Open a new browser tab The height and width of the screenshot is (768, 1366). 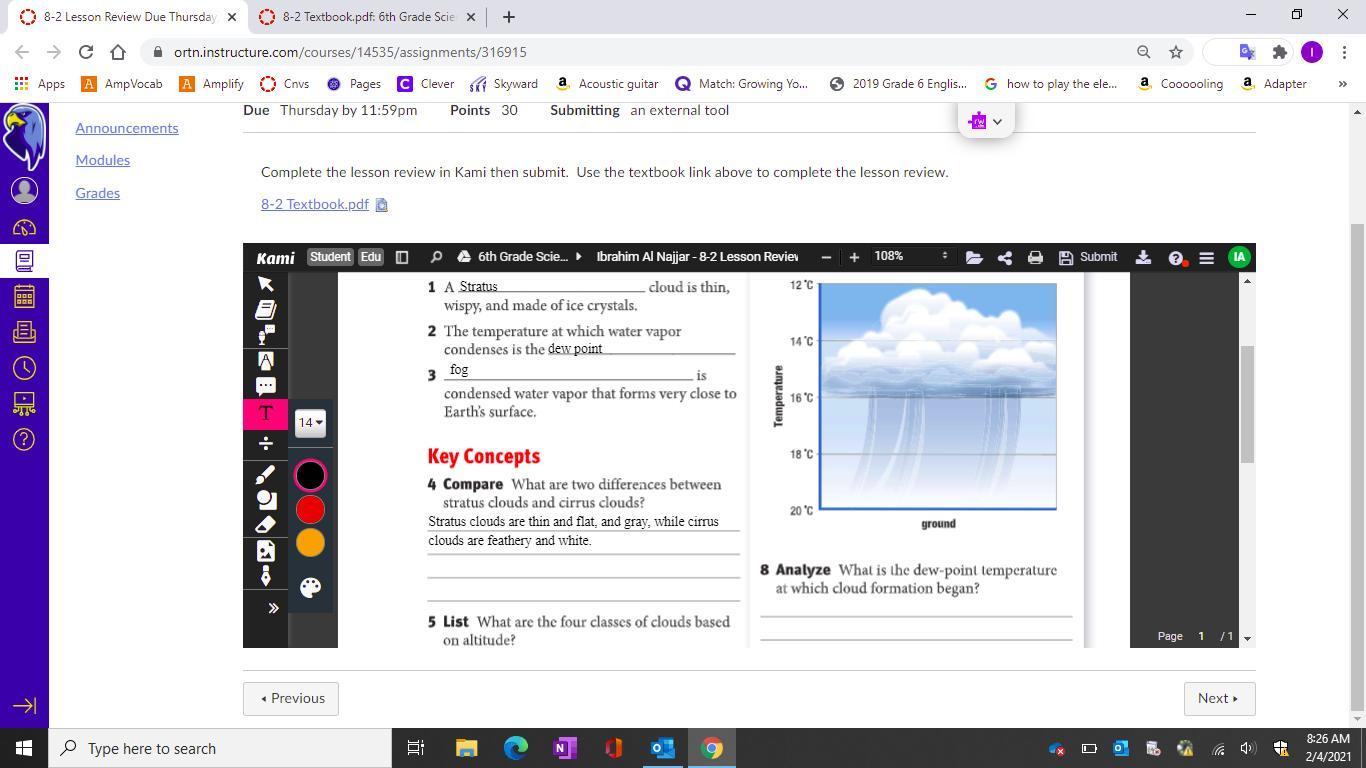(508, 17)
